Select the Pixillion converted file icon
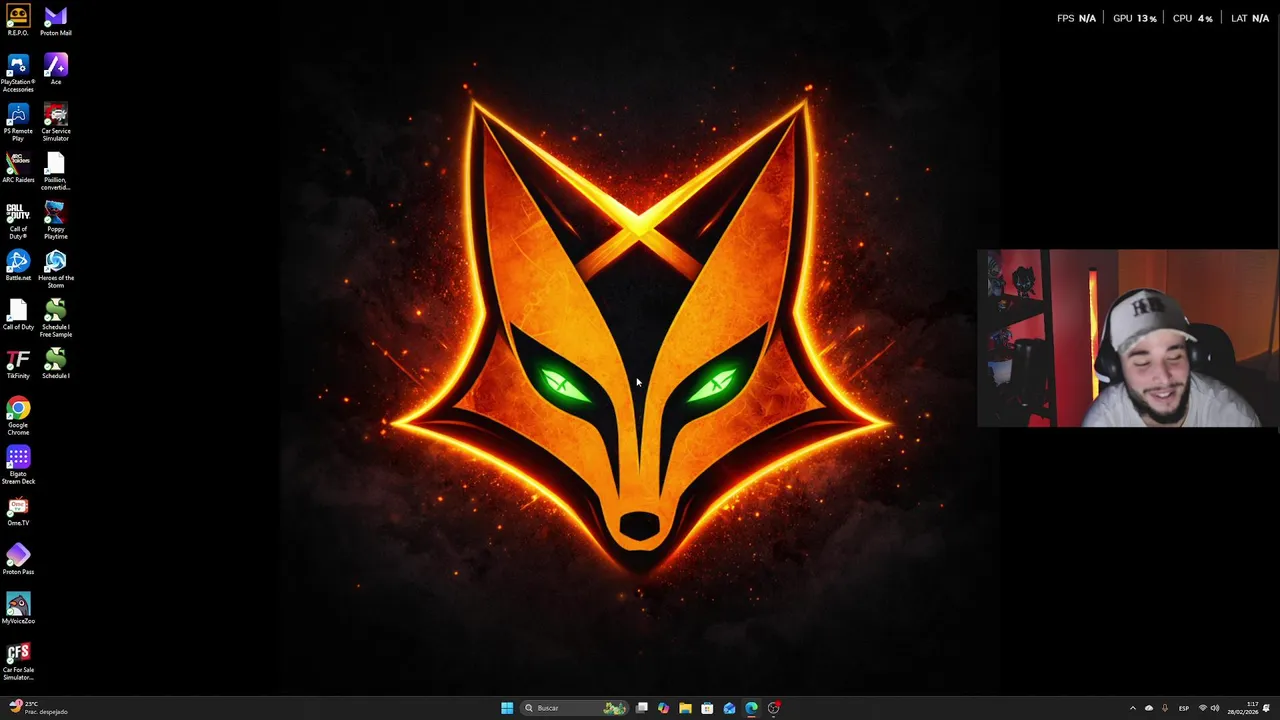Image resolution: width=1280 pixels, height=720 pixels. pos(56,171)
